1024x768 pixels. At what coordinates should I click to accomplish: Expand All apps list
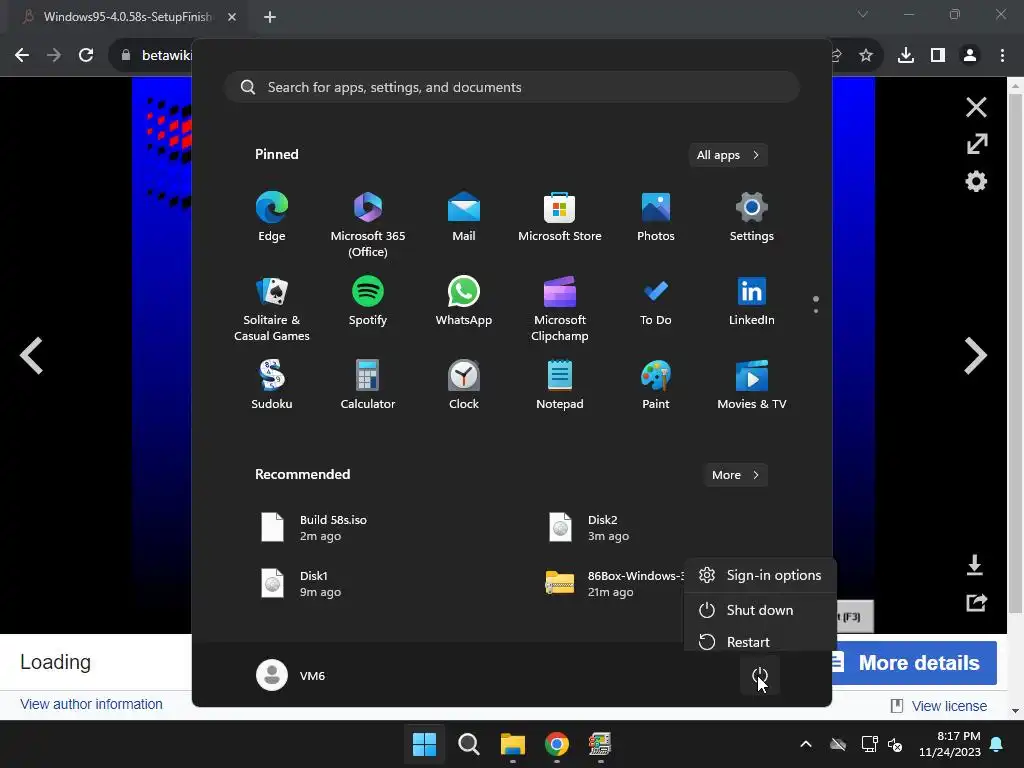coord(728,155)
